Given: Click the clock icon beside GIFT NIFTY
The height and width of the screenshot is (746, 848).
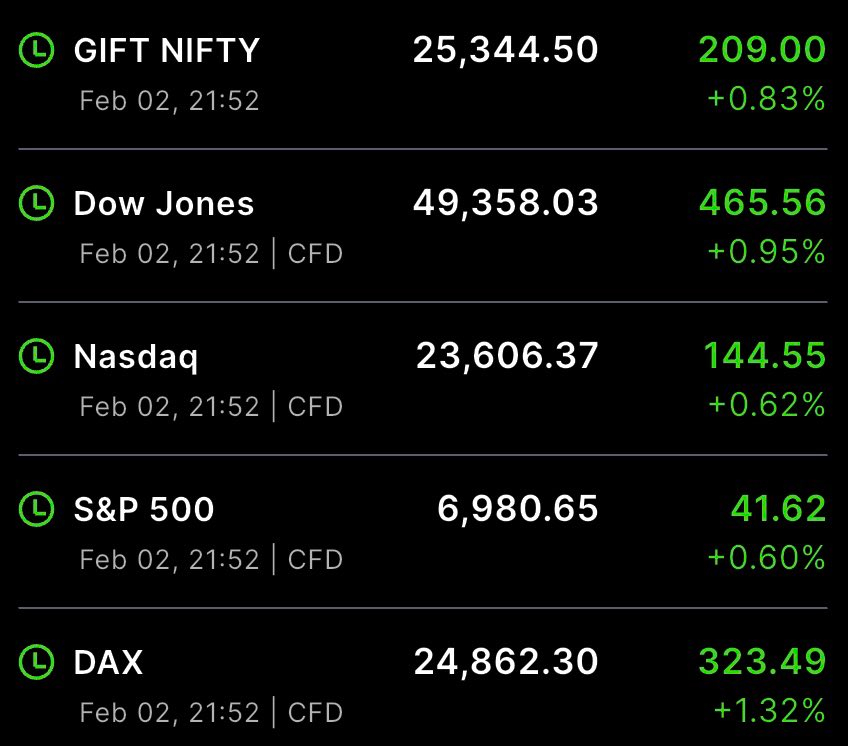Looking at the screenshot, I should pyautogui.click(x=37, y=48).
